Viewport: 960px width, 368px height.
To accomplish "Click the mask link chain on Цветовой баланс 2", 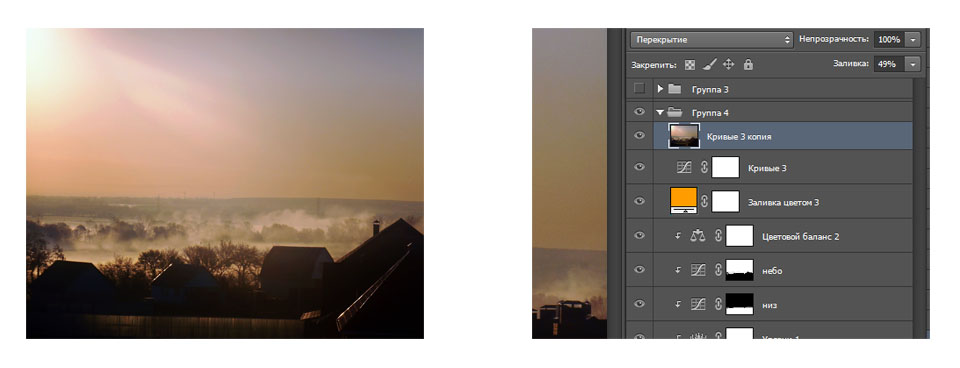I will [x=718, y=236].
